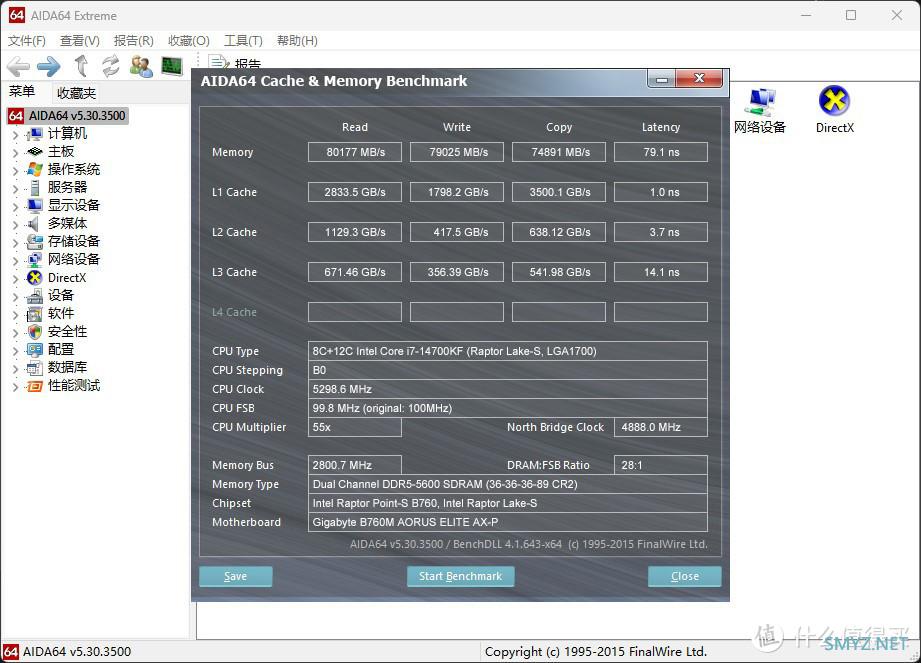Click the green monitor toolbar icon
921x663 pixels.
(x=172, y=66)
